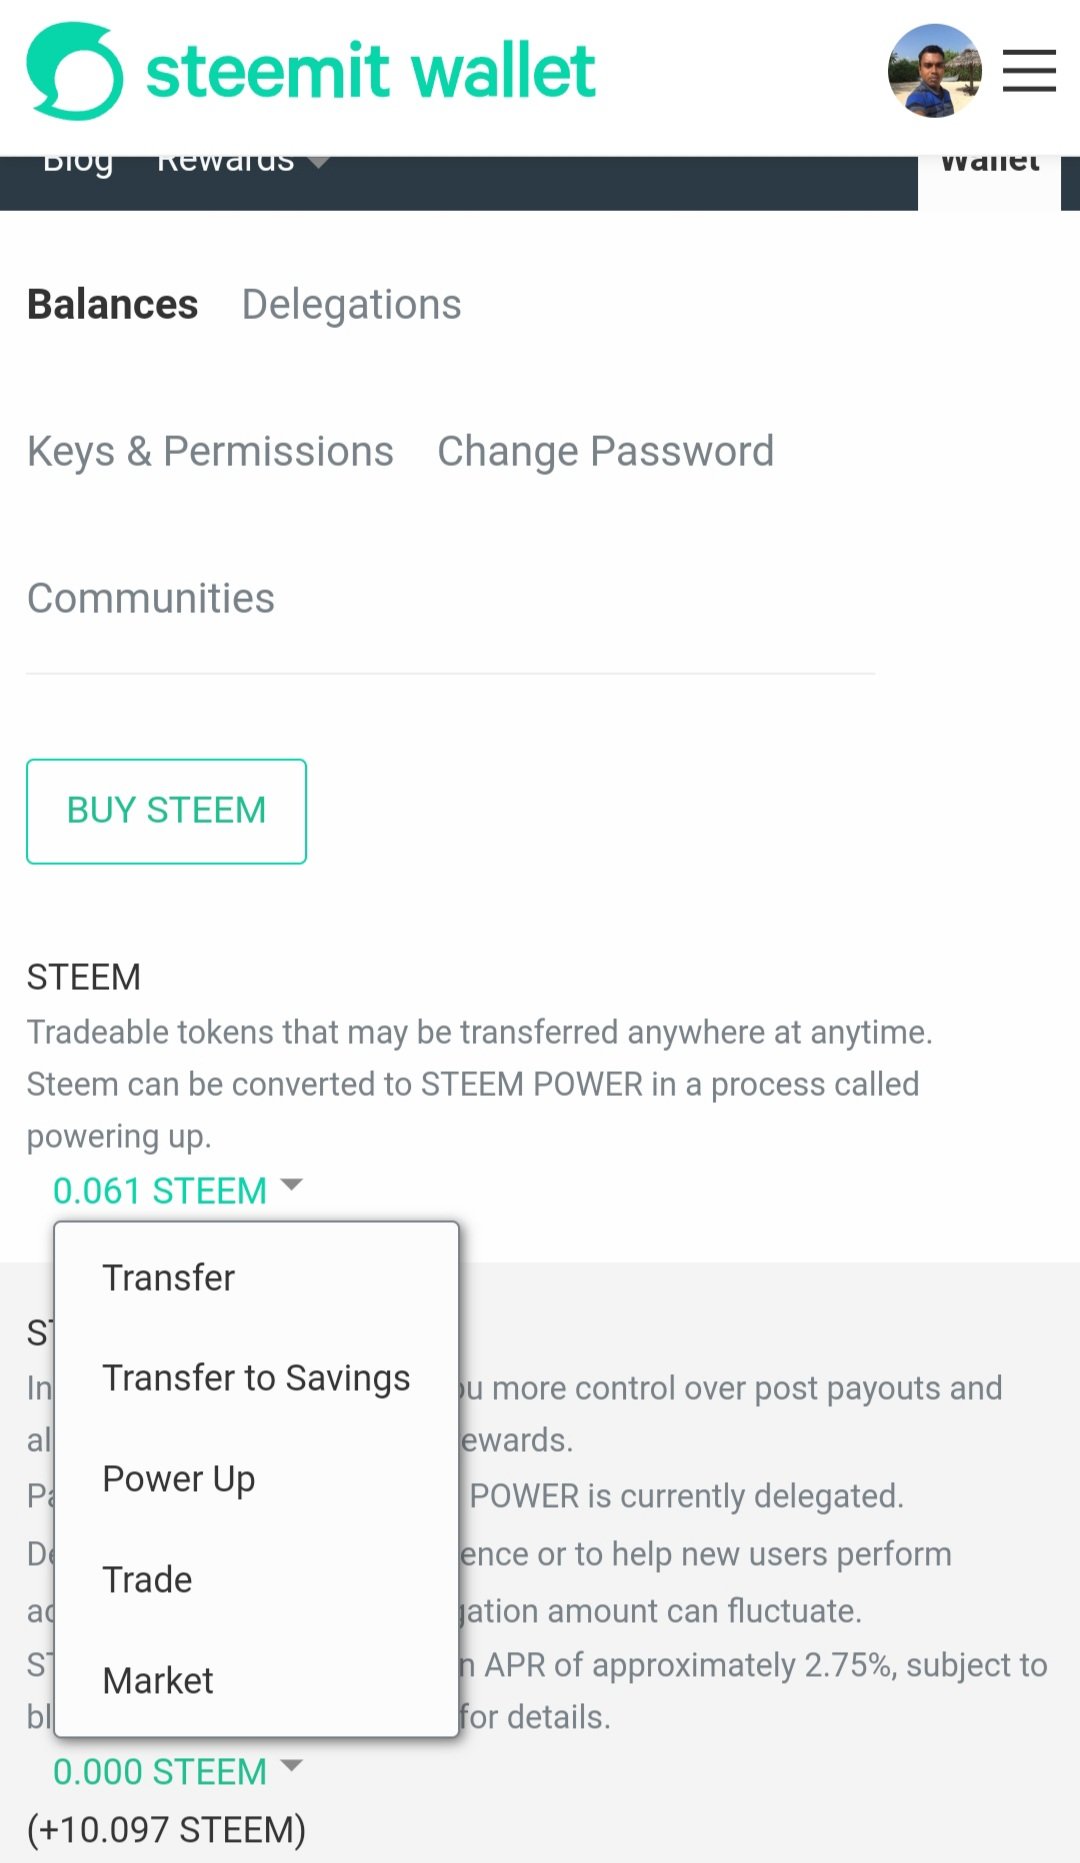
Task: Open the 0.061 STEEM dropdown
Action: tap(177, 1190)
